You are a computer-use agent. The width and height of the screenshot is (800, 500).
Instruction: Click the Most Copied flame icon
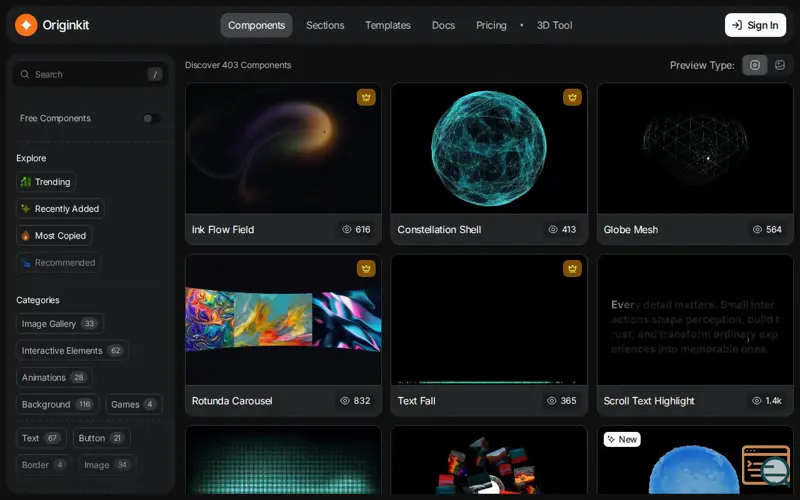tap(26, 236)
